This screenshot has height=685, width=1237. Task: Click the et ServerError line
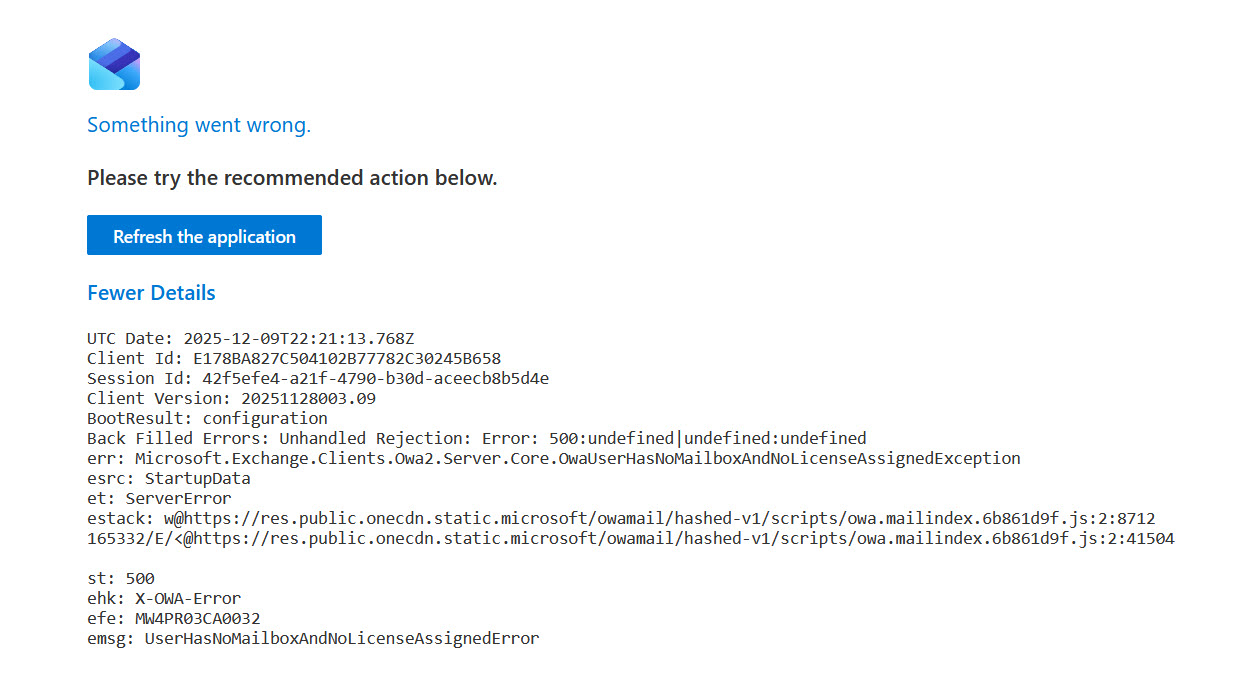point(159,499)
